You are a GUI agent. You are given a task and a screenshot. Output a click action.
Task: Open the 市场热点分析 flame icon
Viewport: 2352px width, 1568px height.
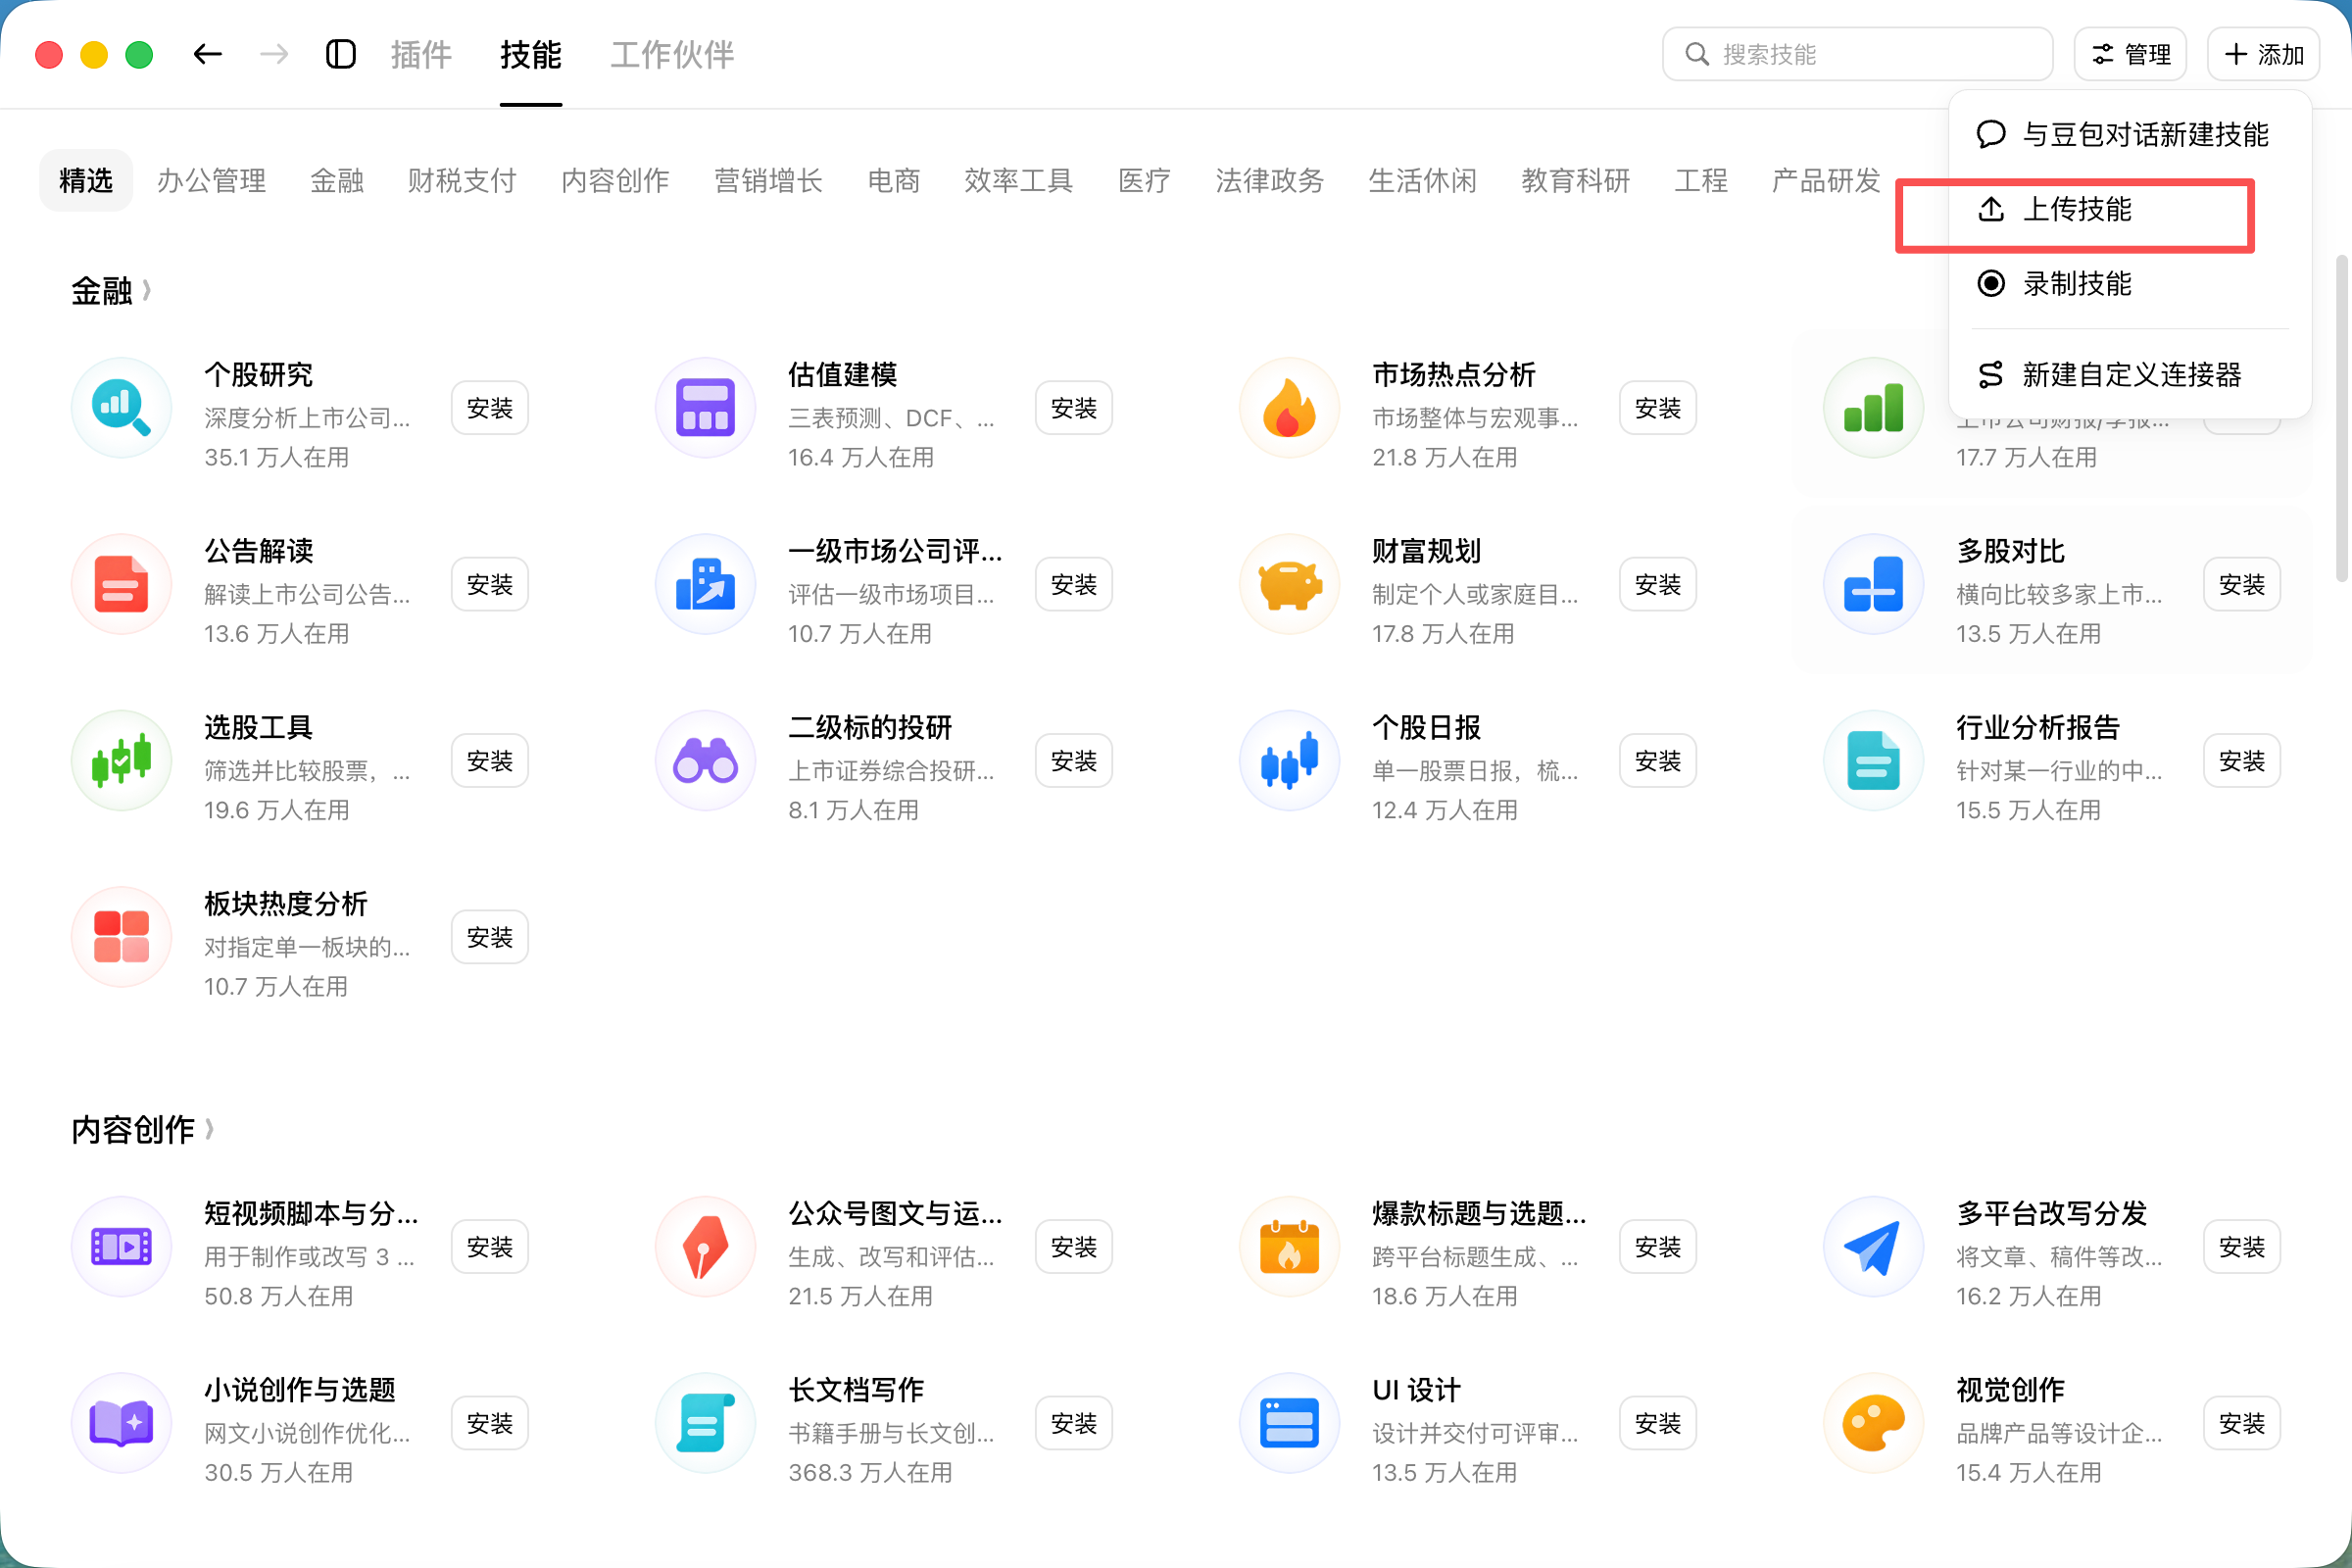pyautogui.click(x=1289, y=408)
